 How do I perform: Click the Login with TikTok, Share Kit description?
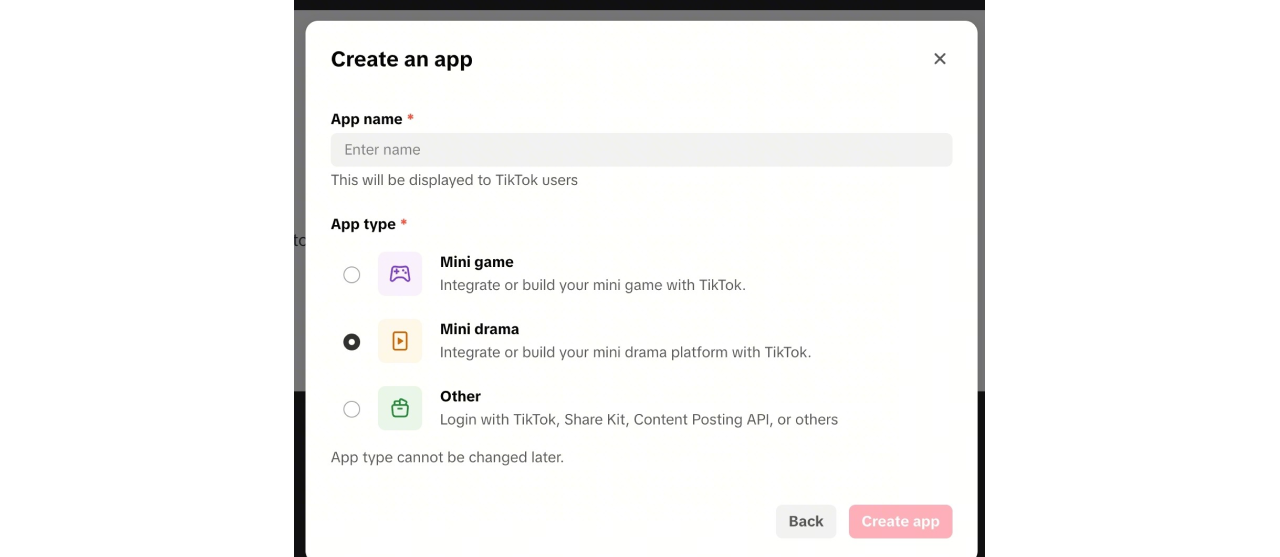(639, 419)
